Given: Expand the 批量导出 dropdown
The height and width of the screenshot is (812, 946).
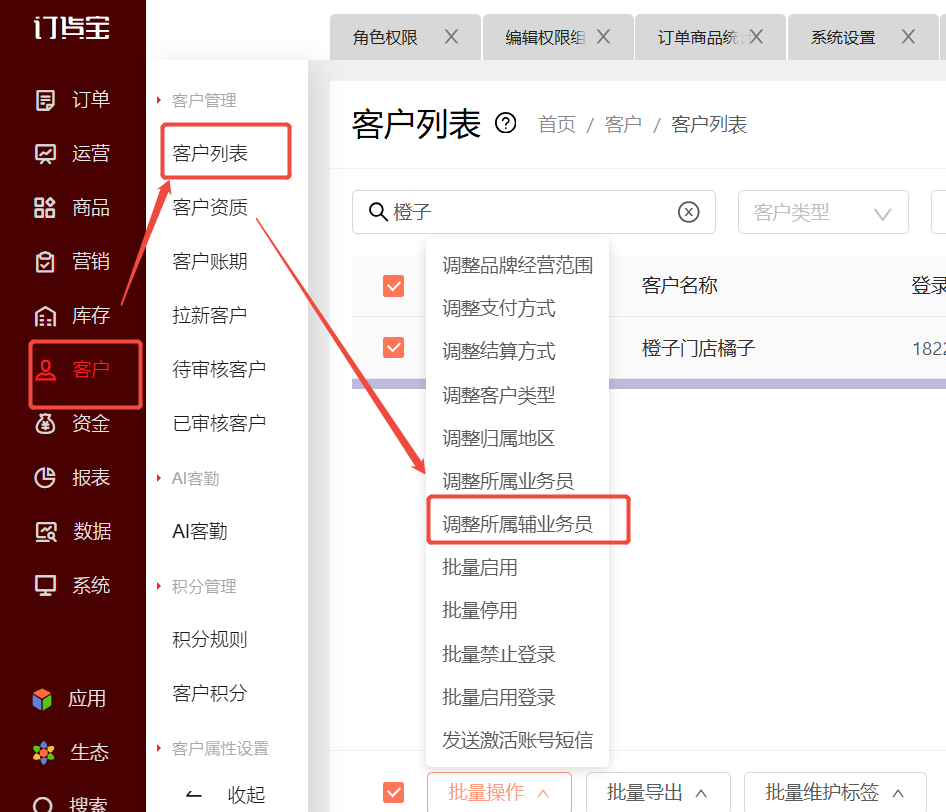Looking at the screenshot, I should pyautogui.click(x=658, y=792).
